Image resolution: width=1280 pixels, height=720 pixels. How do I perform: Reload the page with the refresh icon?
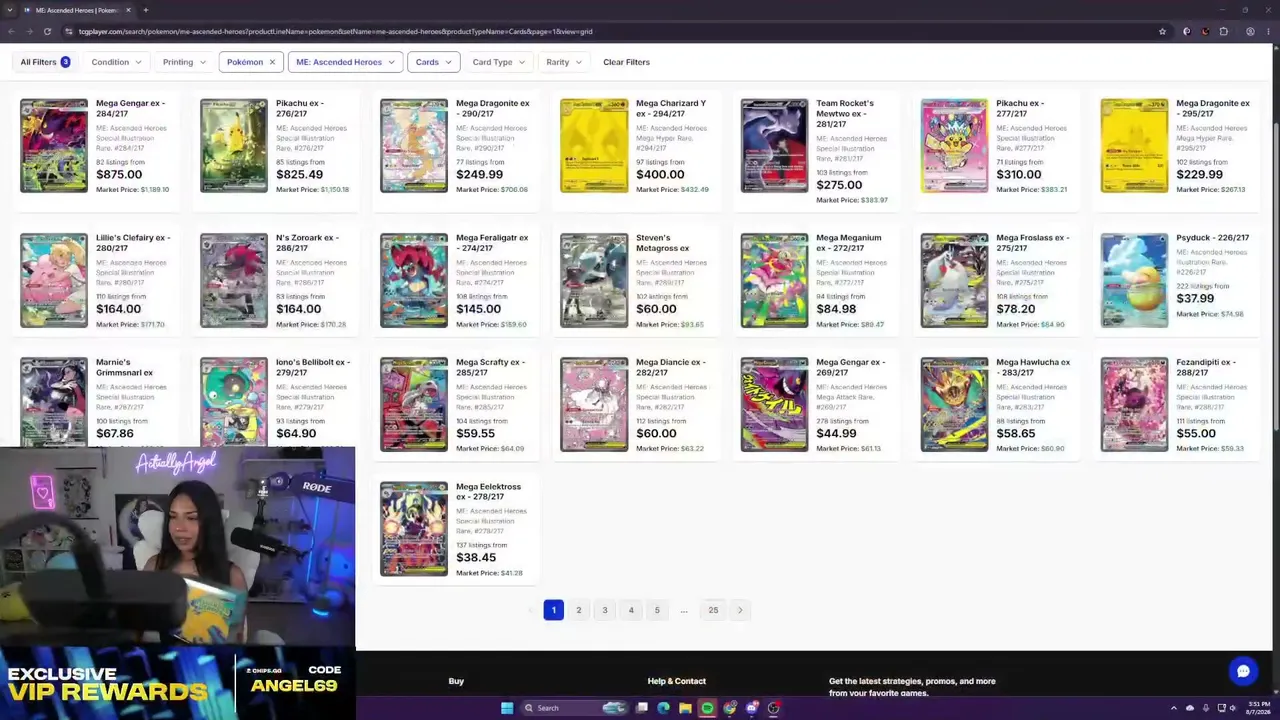[49, 31]
